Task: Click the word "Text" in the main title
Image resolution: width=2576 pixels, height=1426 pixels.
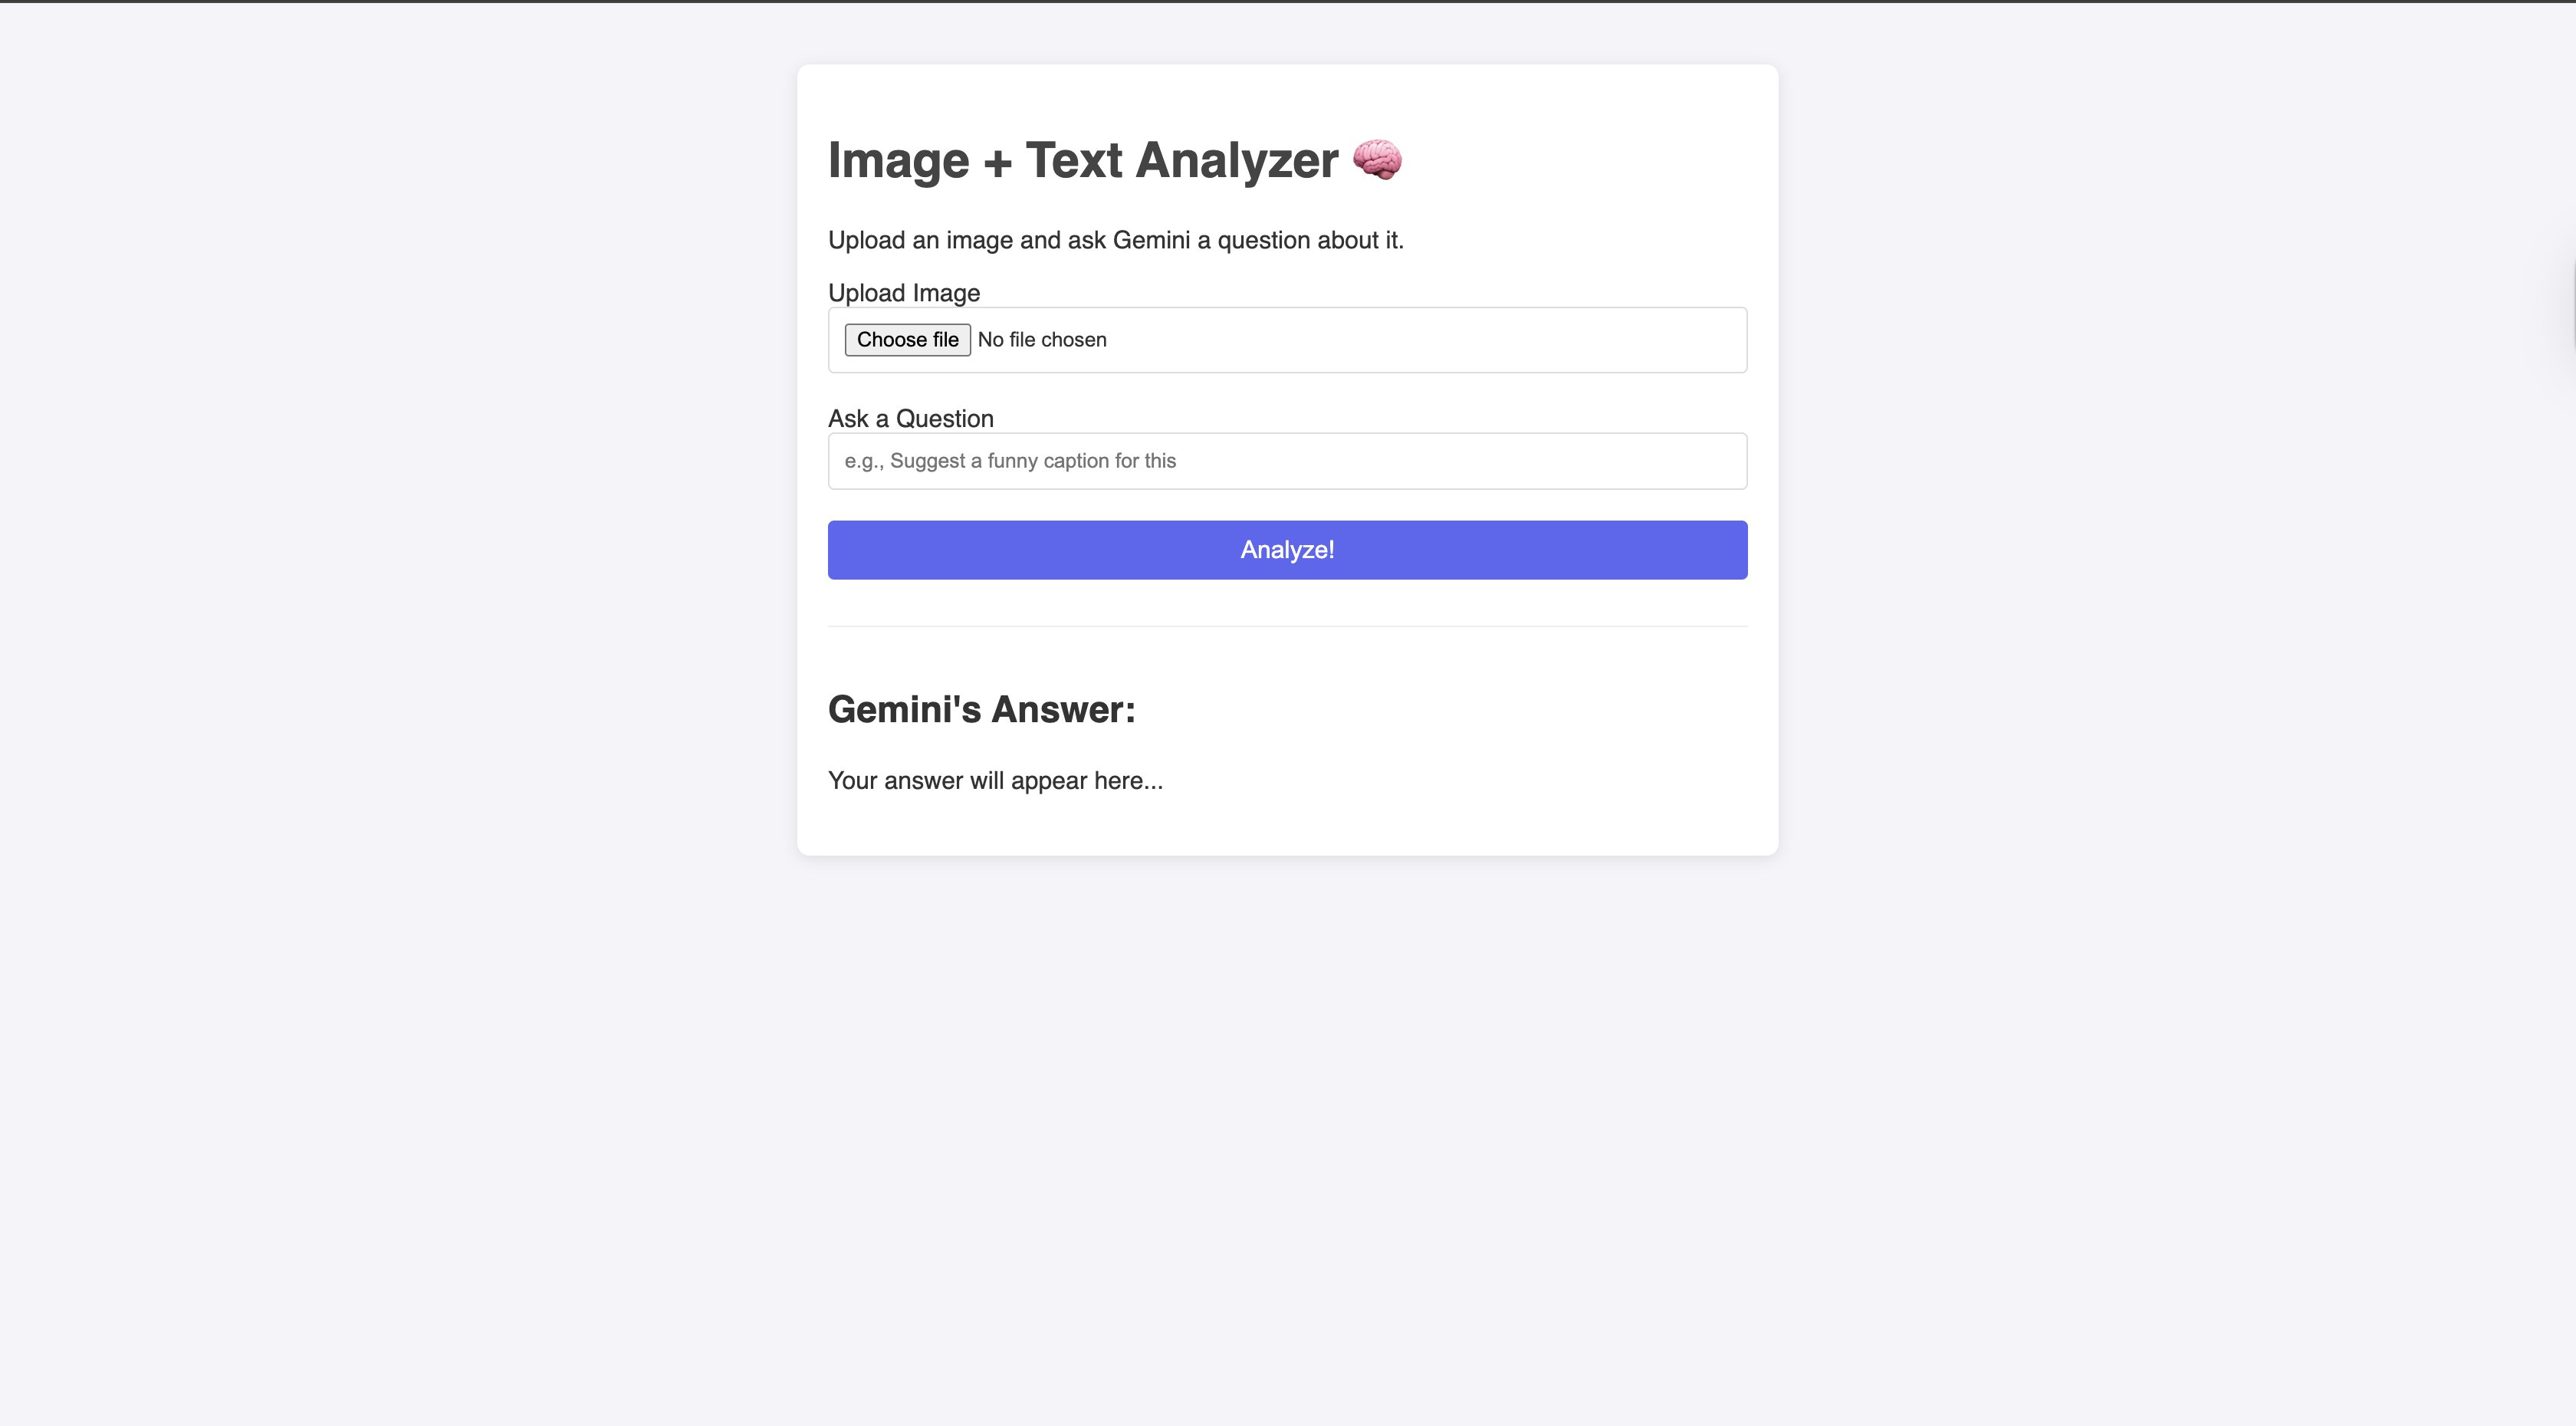Action: [1073, 161]
